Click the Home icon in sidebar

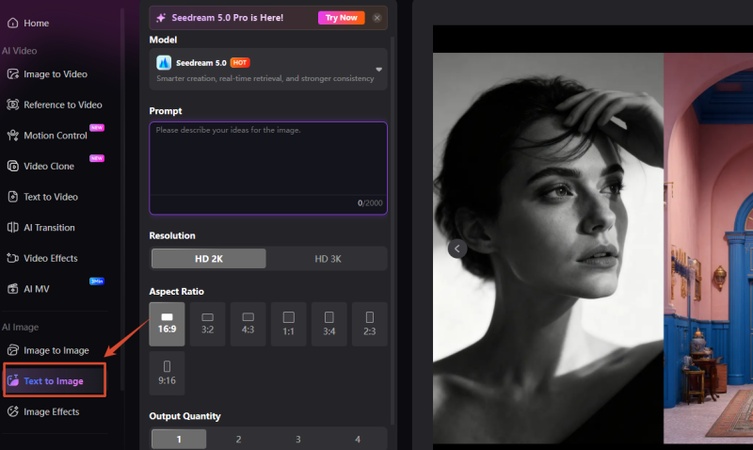[x=13, y=23]
